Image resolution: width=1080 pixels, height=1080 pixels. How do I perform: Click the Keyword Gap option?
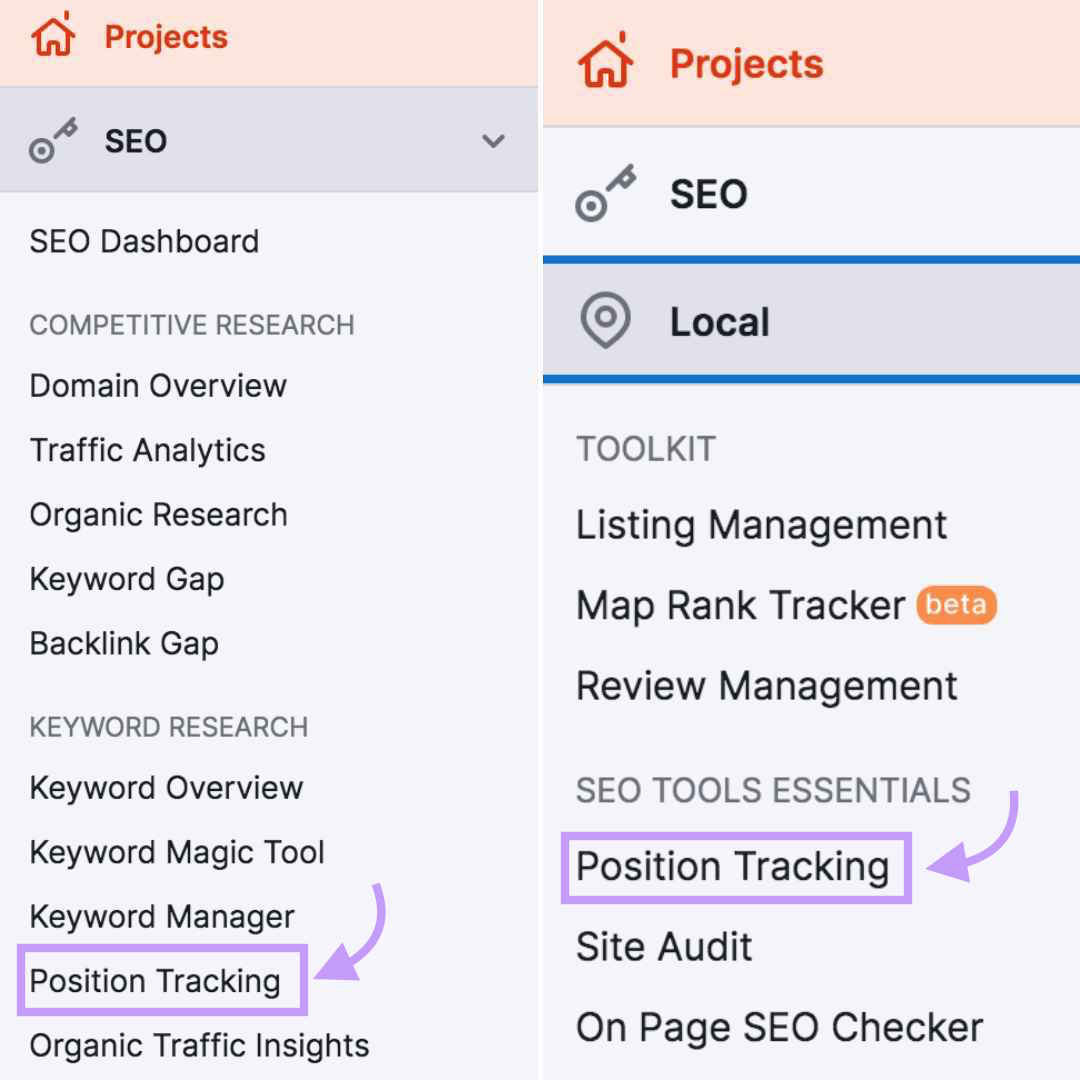[x=126, y=579]
